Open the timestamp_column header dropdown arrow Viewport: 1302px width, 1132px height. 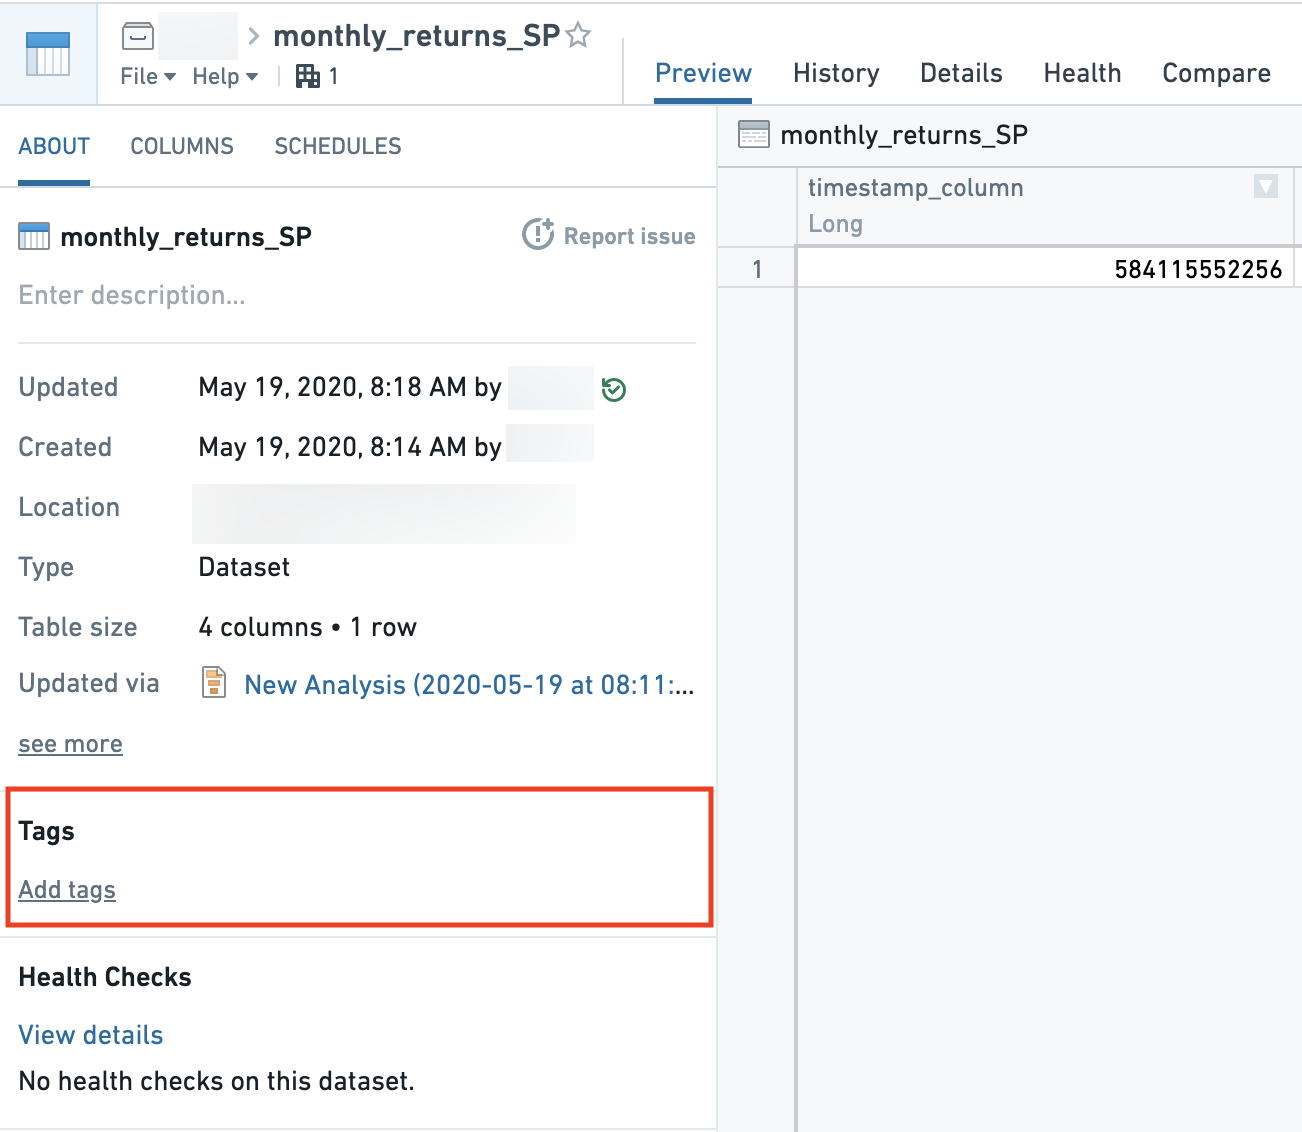pos(1266,186)
